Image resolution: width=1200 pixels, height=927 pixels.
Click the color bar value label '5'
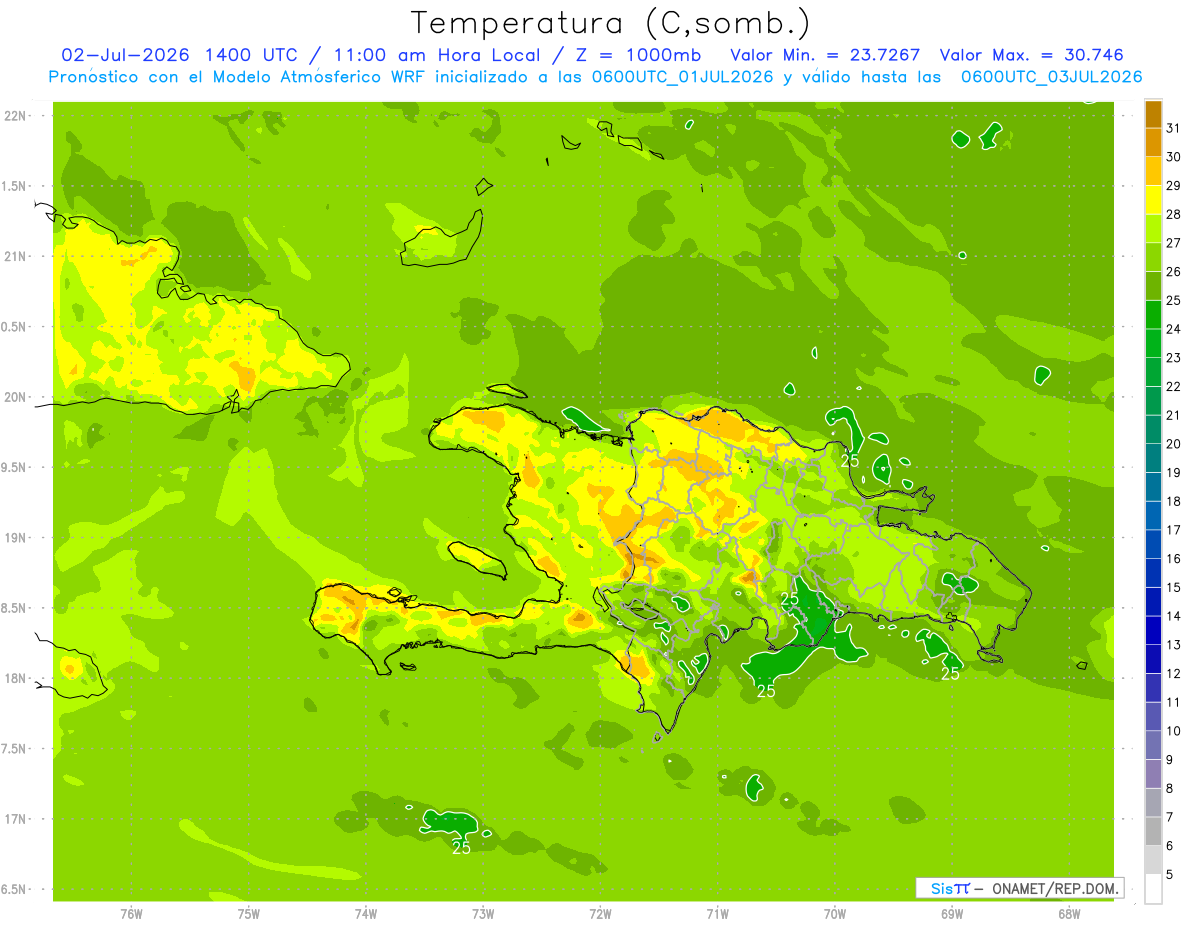tap(1170, 875)
